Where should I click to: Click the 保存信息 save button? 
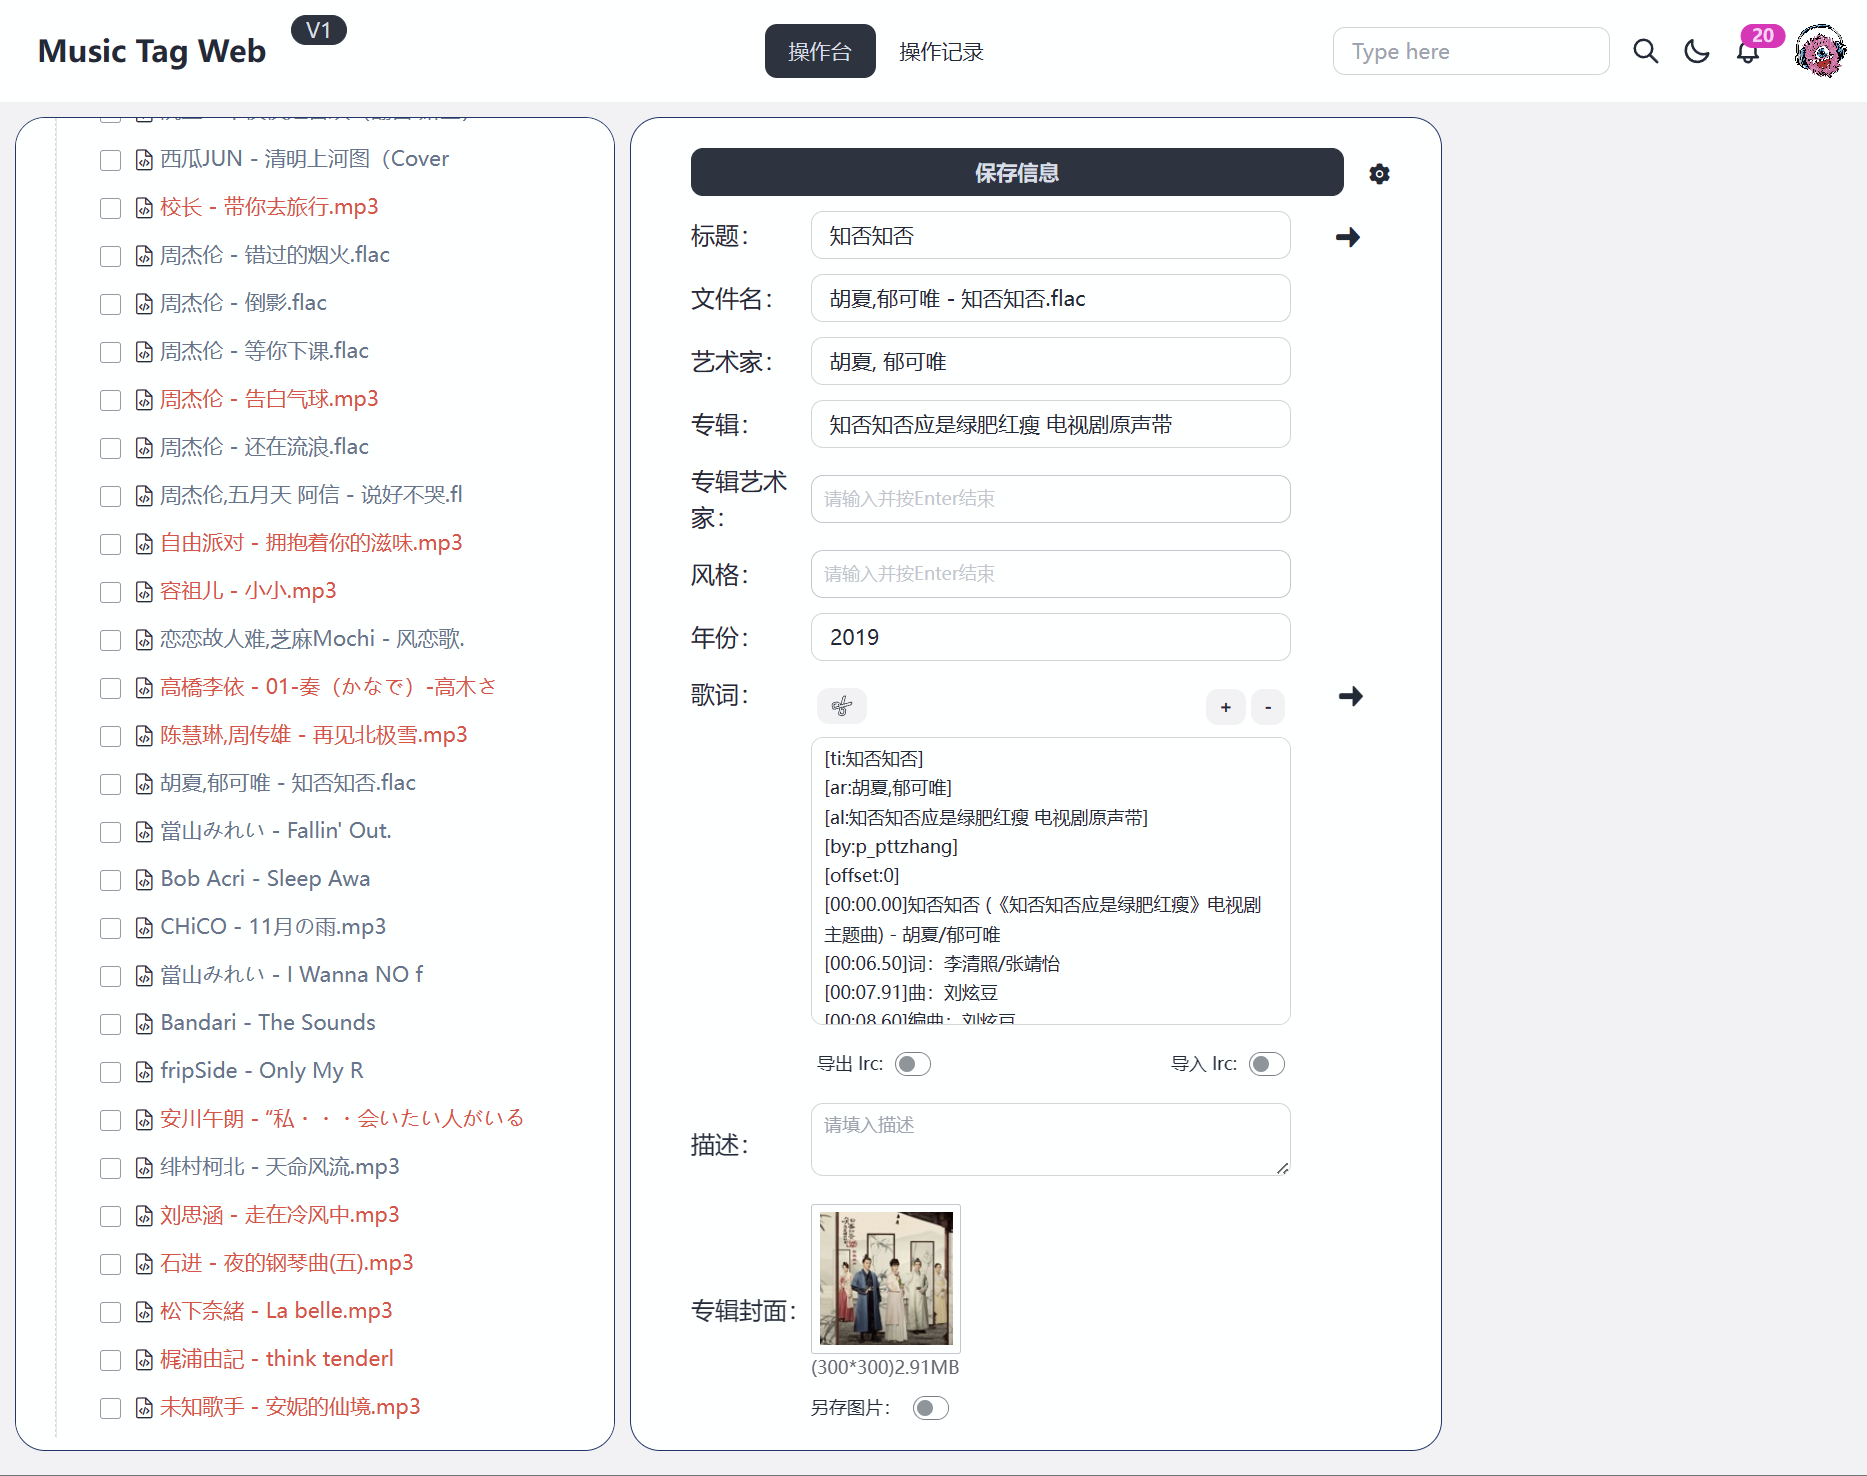(x=1016, y=173)
